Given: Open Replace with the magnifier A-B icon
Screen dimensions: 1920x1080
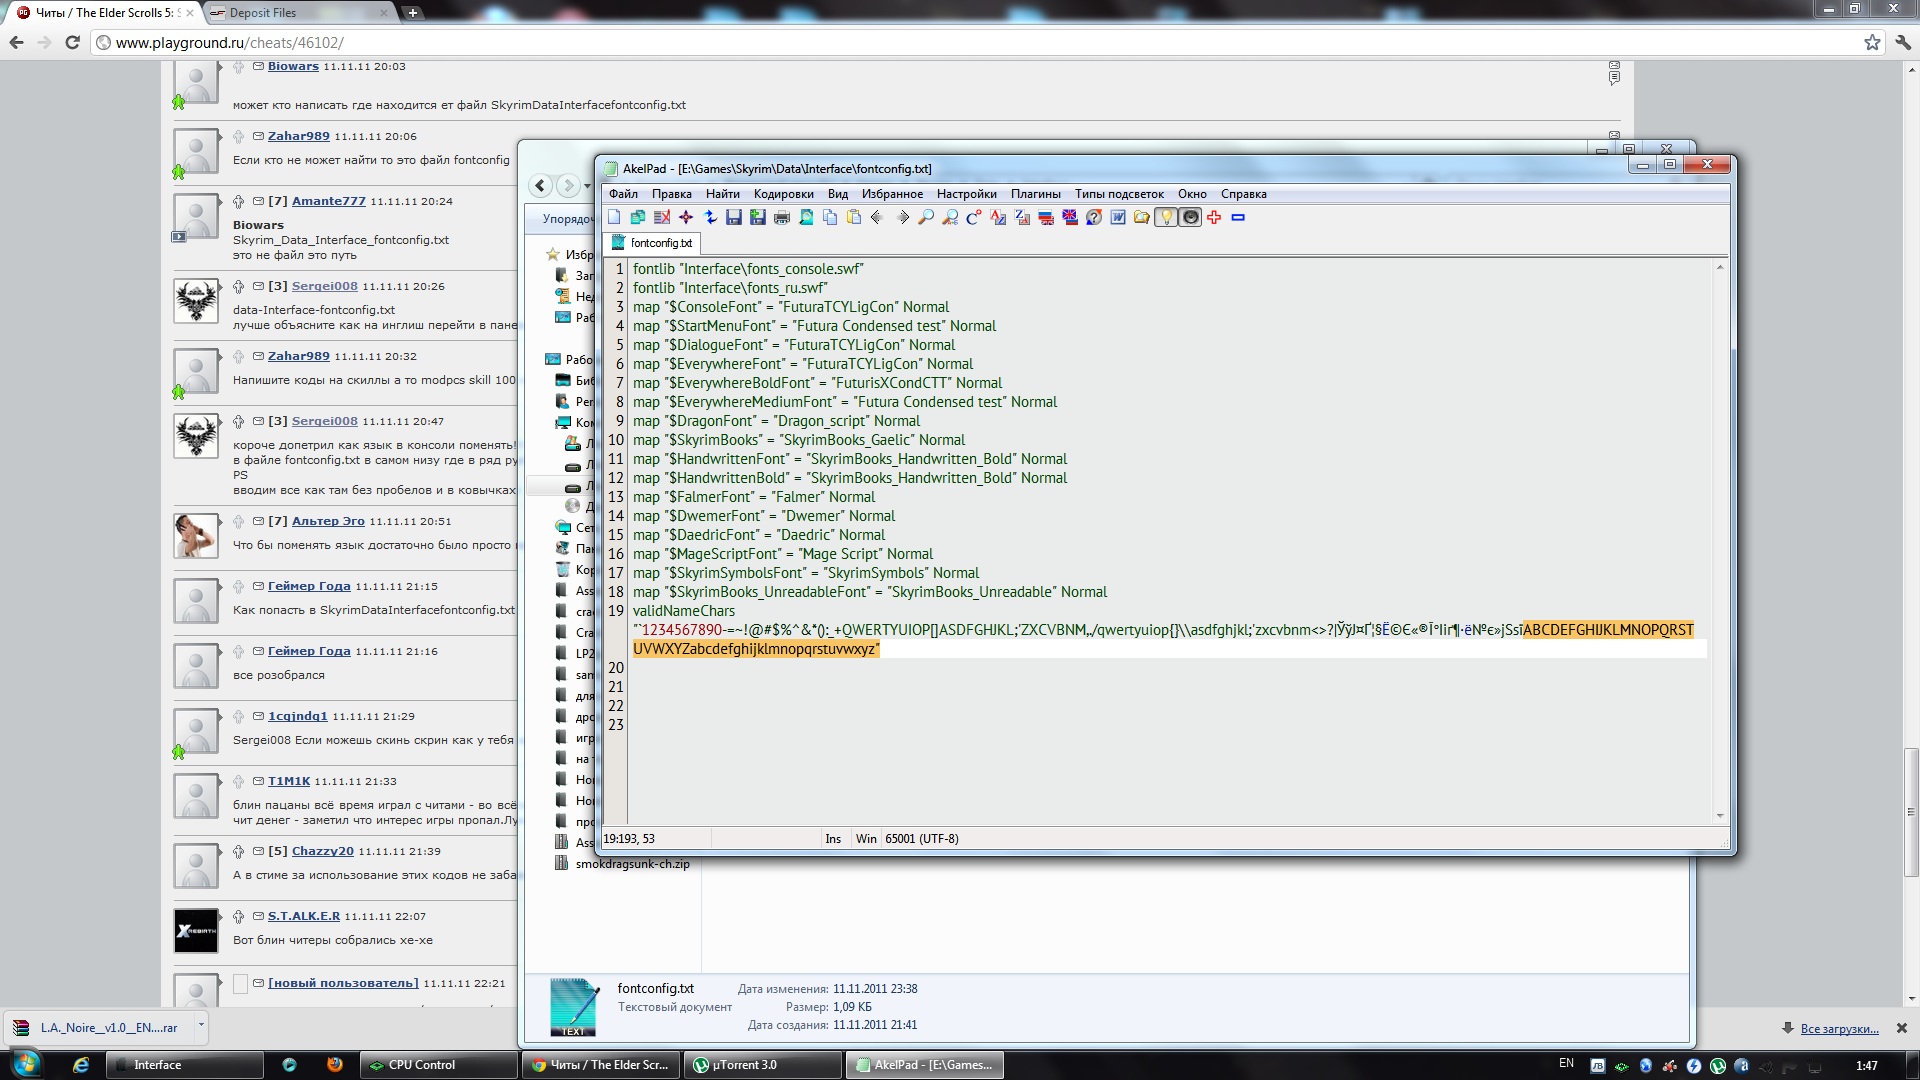Looking at the screenshot, I should point(950,217).
